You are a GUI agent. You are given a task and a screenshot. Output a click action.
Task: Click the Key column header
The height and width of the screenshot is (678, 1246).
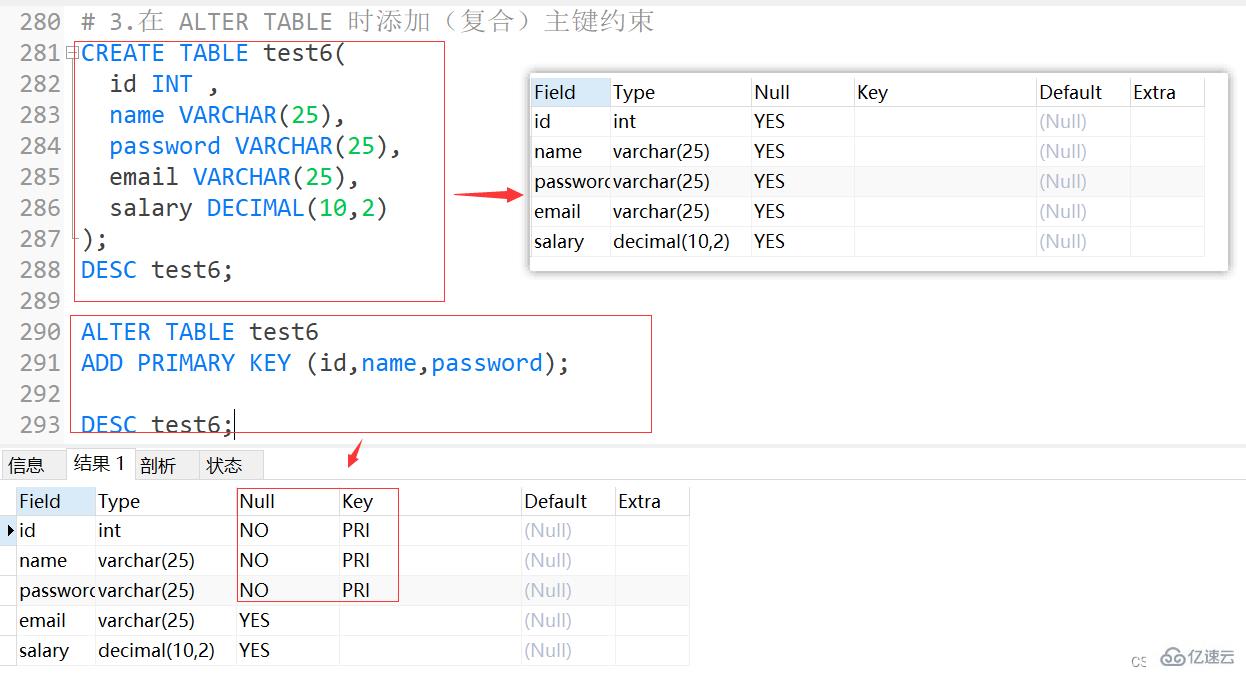(x=356, y=501)
